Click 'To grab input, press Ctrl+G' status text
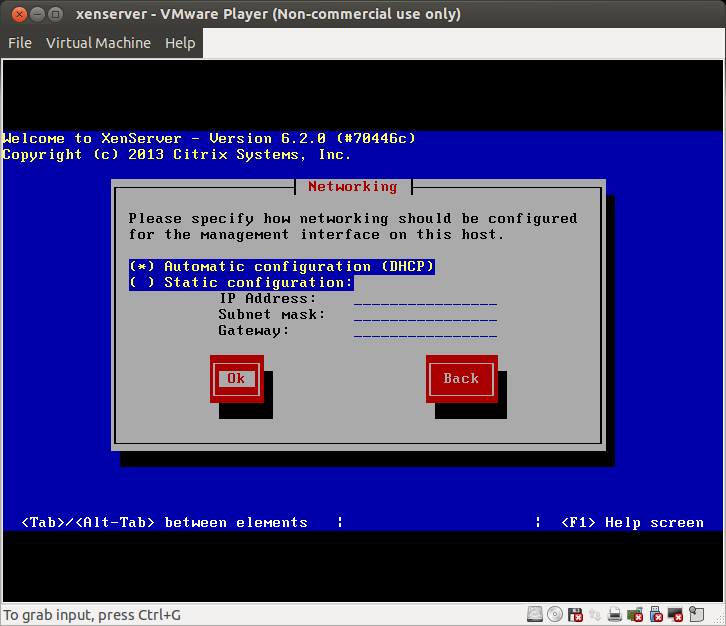 click(x=92, y=615)
